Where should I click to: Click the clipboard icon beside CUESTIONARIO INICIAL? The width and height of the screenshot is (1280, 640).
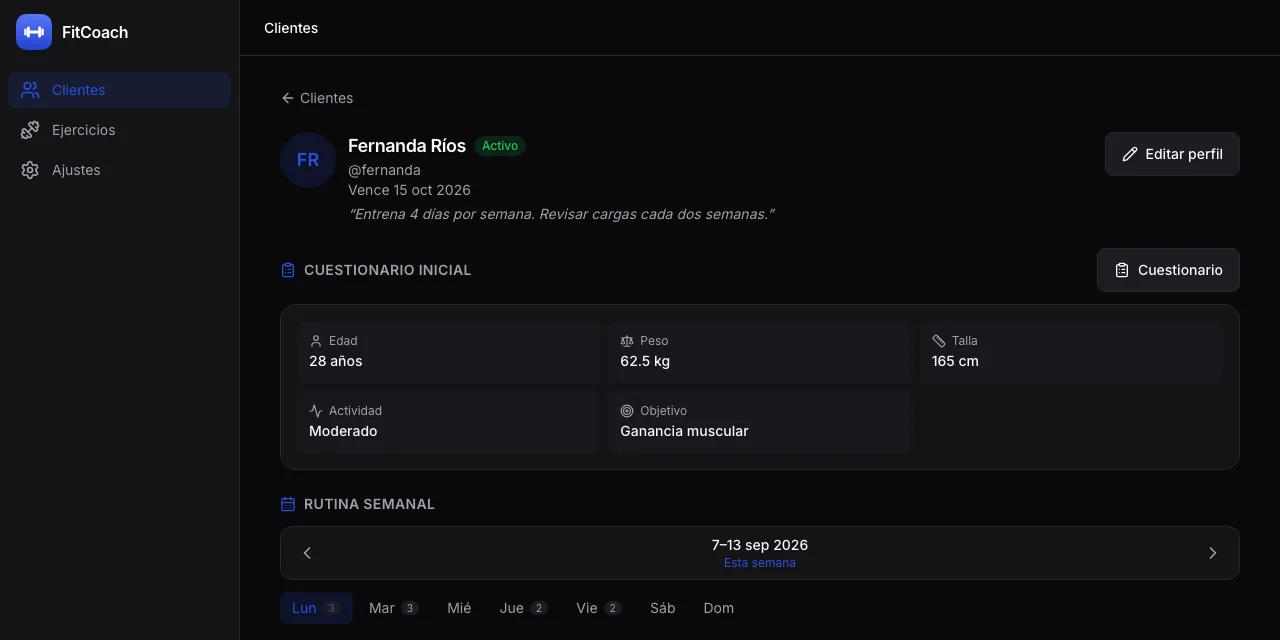coord(288,270)
